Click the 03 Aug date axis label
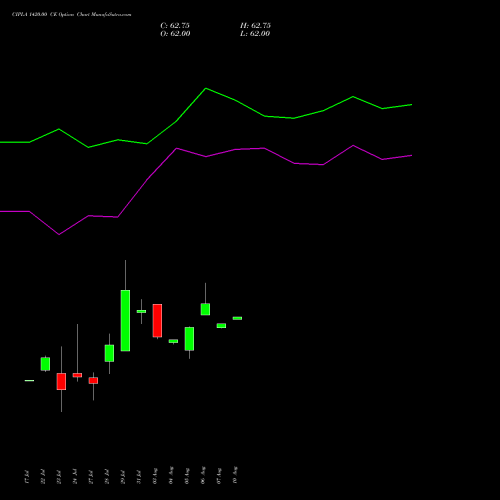Screen dimensions: 500x500 click(155, 476)
